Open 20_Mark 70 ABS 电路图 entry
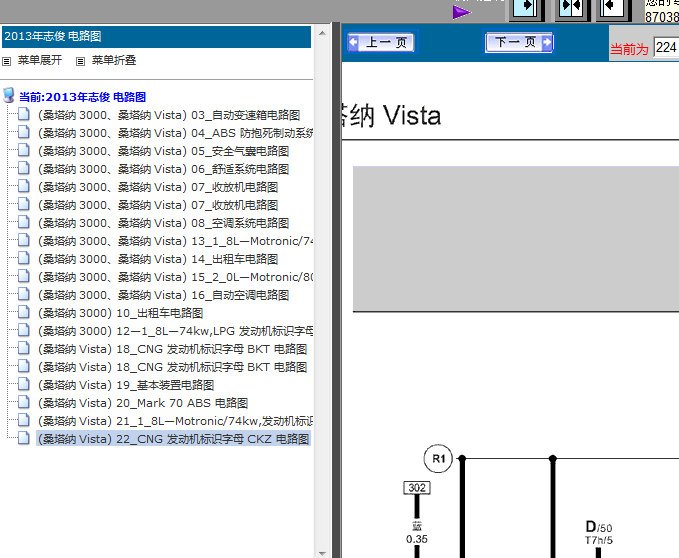Image resolution: width=679 pixels, height=558 pixels. 143,403
